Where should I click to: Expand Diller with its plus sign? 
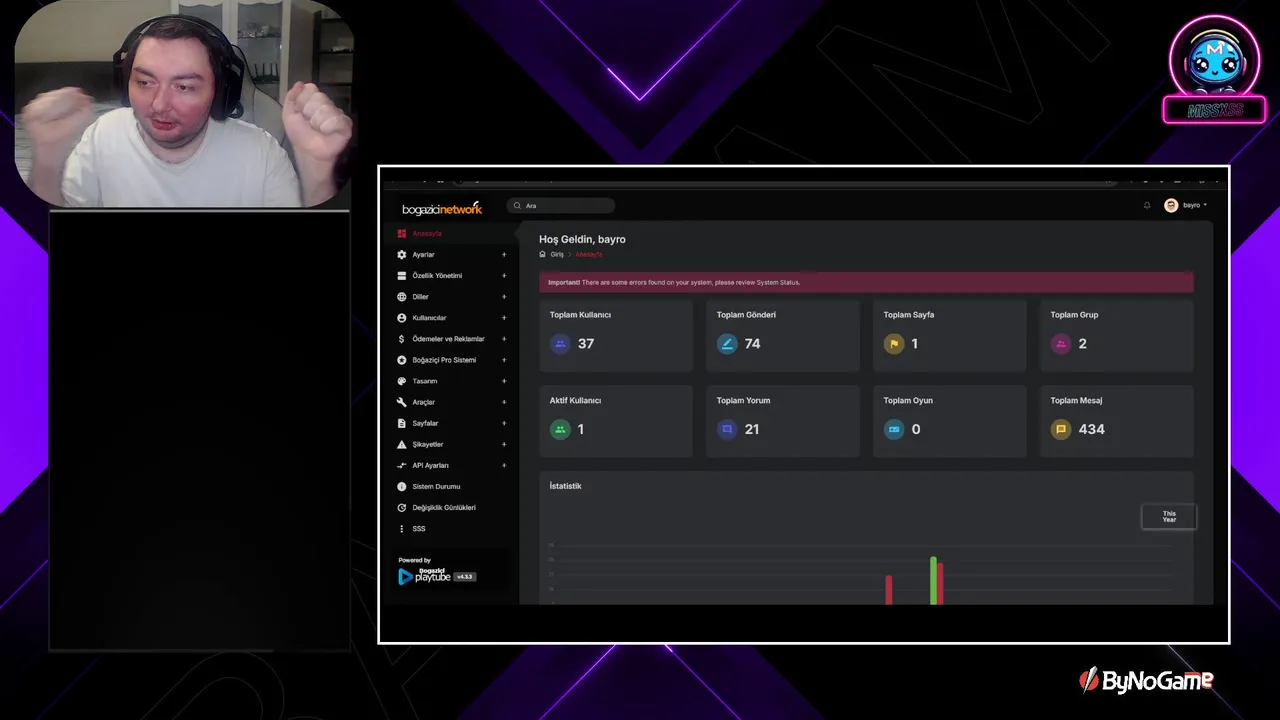504,297
